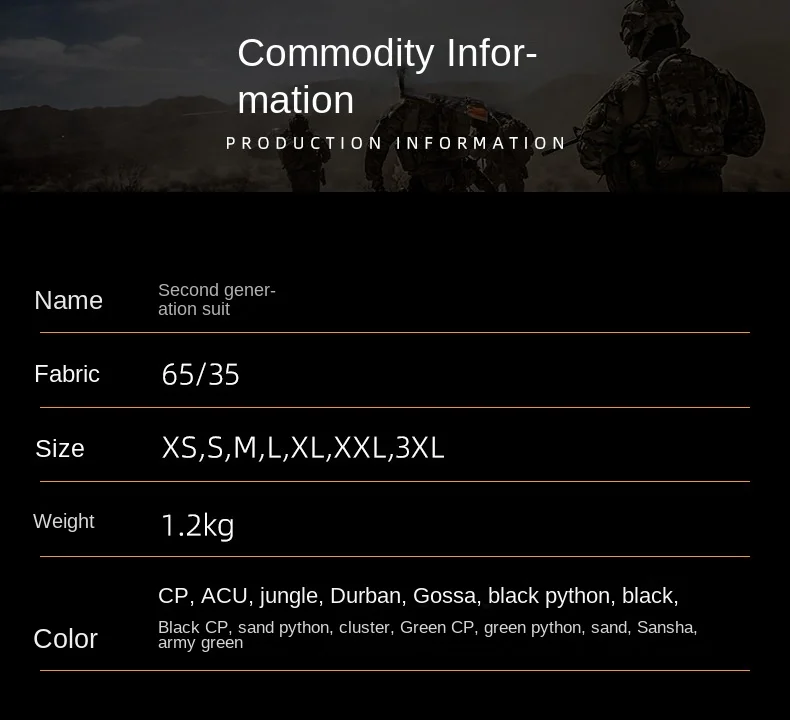Click the army green color text
The image size is (790, 720).
tap(200, 643)
